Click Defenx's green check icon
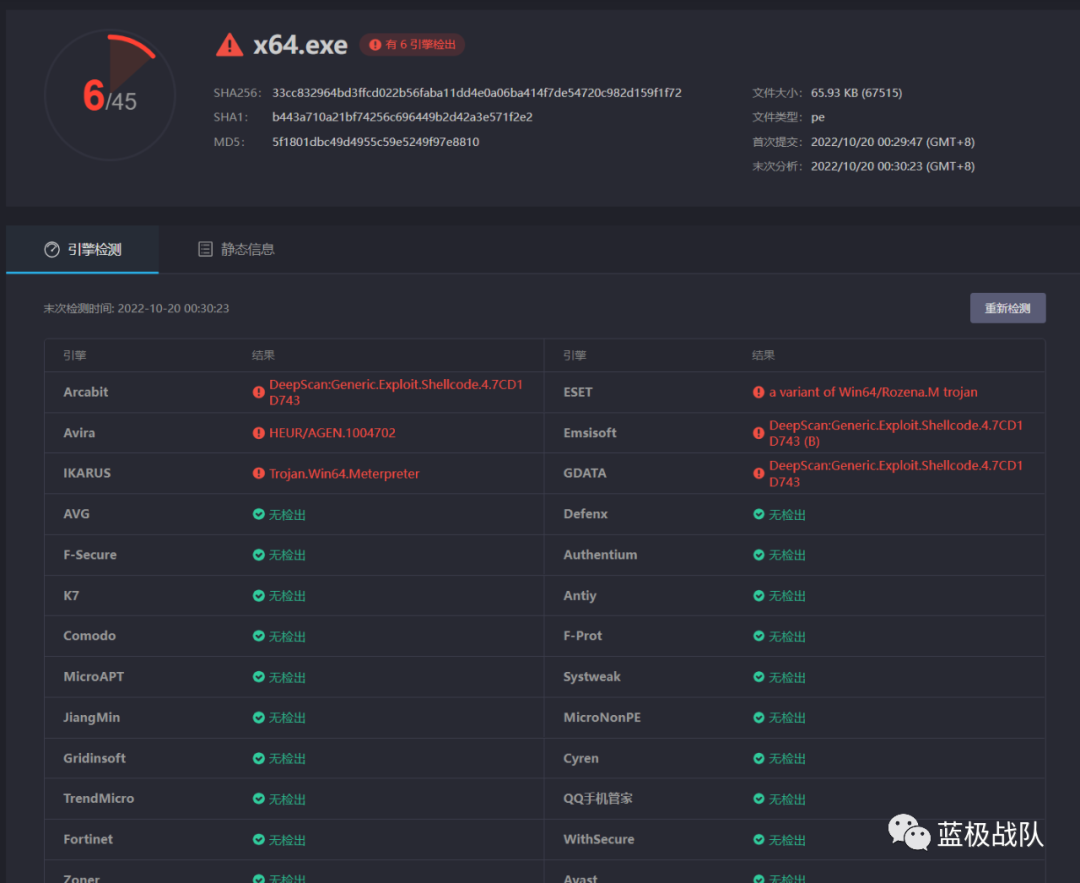The image size is (1080, 883). click(x=758, y=514)
